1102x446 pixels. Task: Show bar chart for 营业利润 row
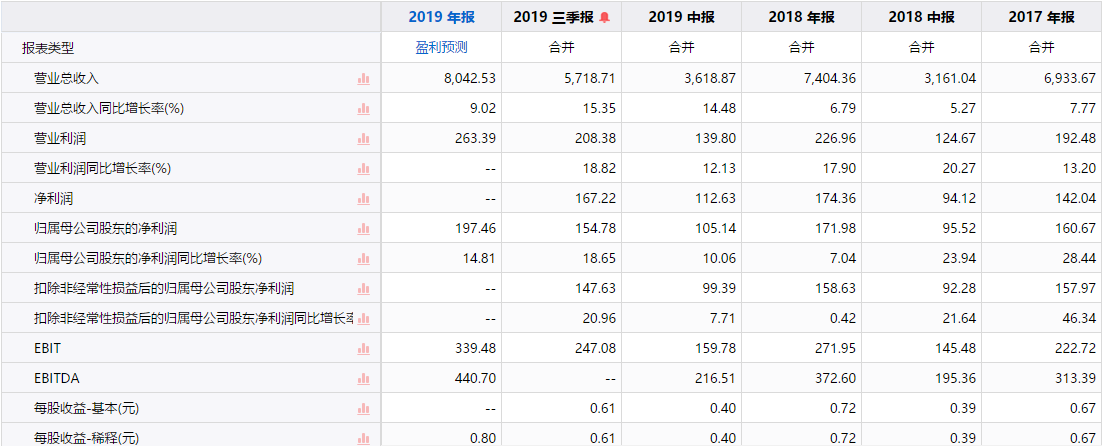(x=363, y=139)
